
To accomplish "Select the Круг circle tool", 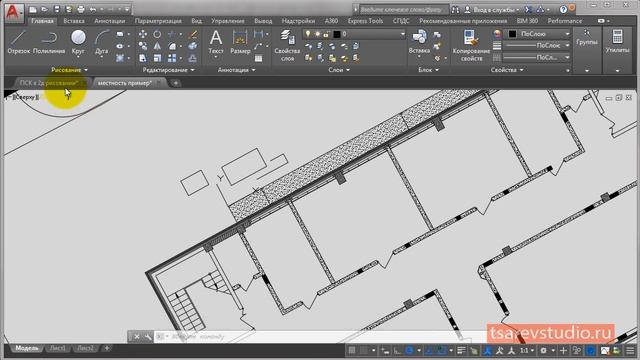I will [x=78, y=42].
